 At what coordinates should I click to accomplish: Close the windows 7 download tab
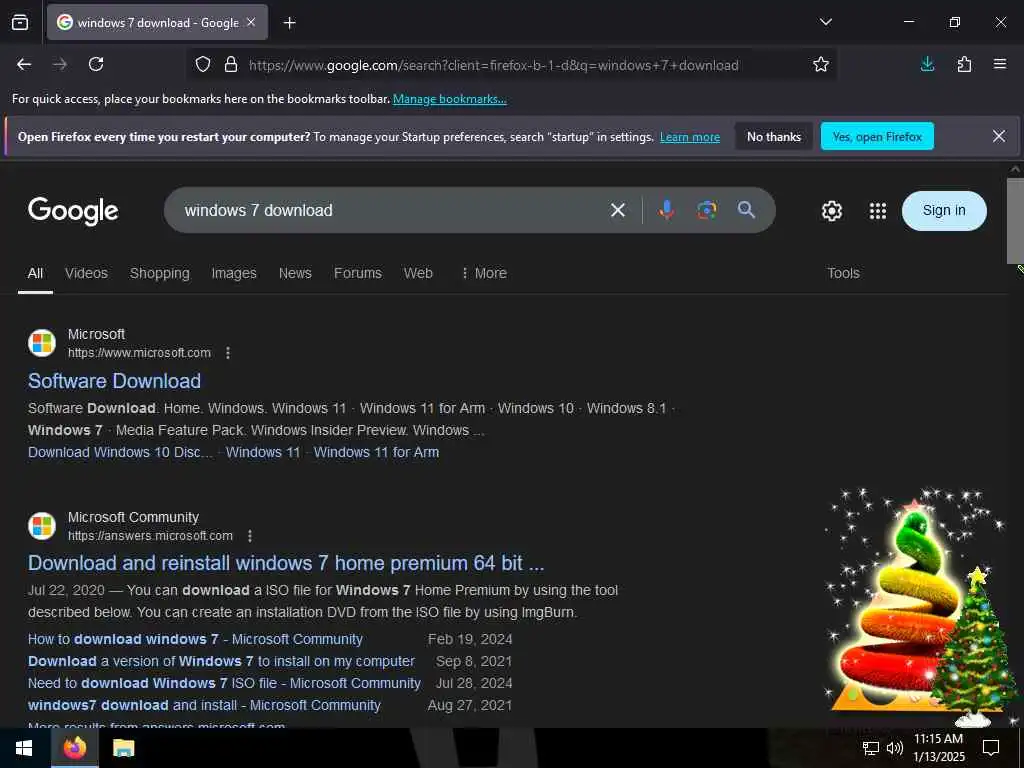tap(251, 22)
